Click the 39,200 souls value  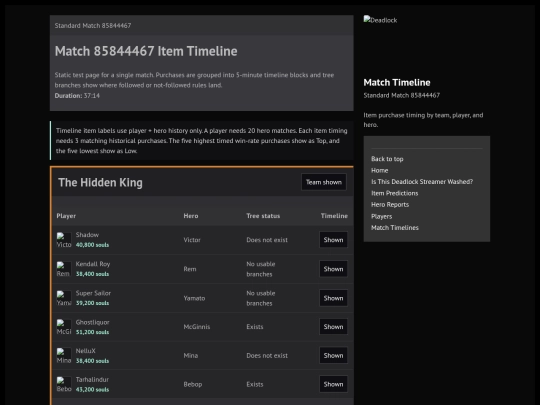click(x=92, y=303)
